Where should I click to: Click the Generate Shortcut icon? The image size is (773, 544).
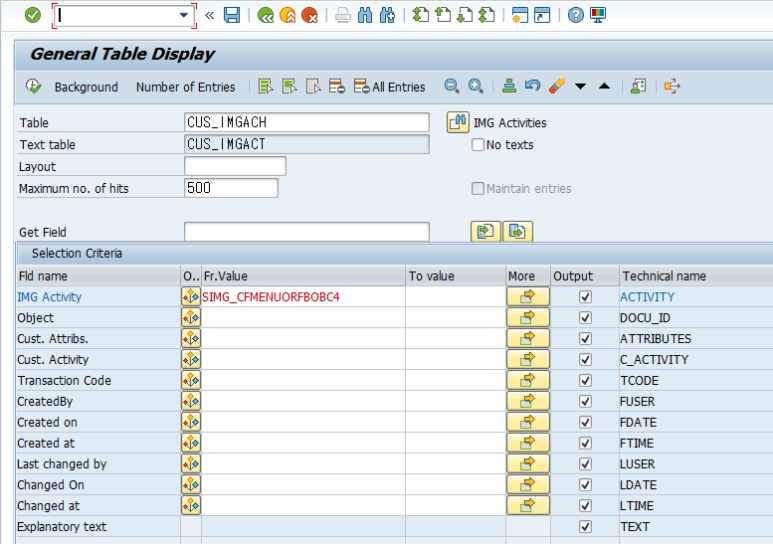point(542,15)
